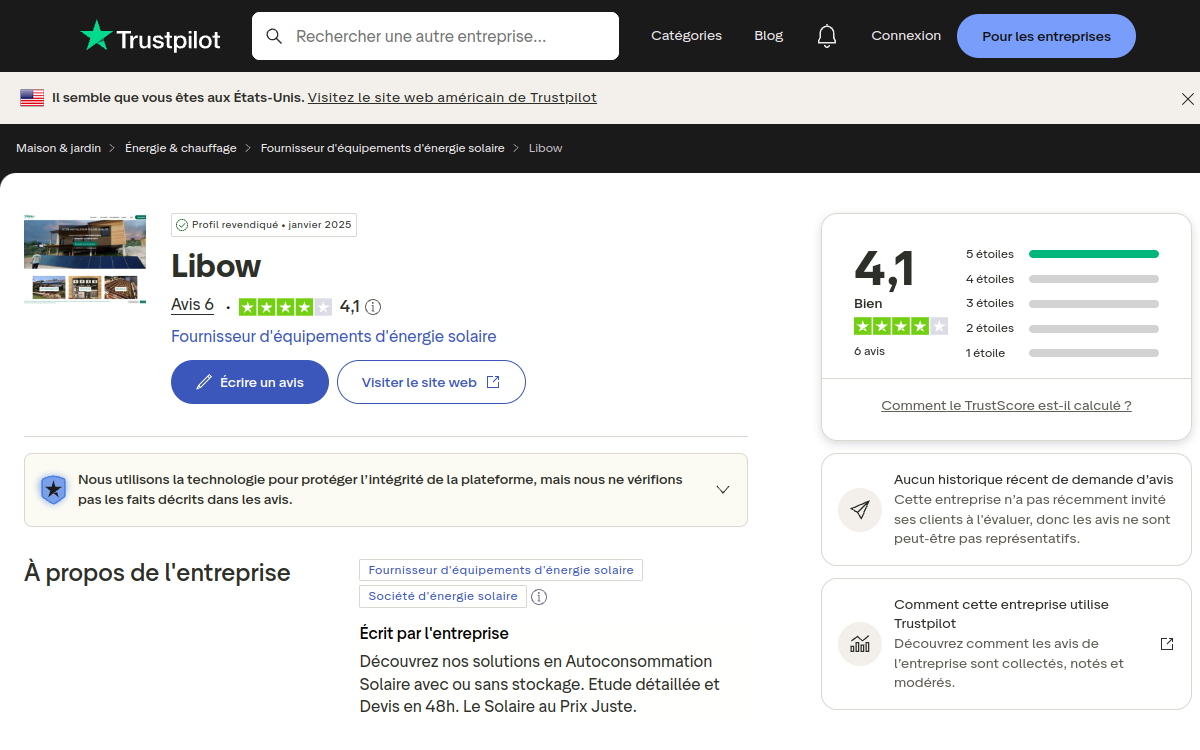Dismiss the US site banner

point(1187,99)
